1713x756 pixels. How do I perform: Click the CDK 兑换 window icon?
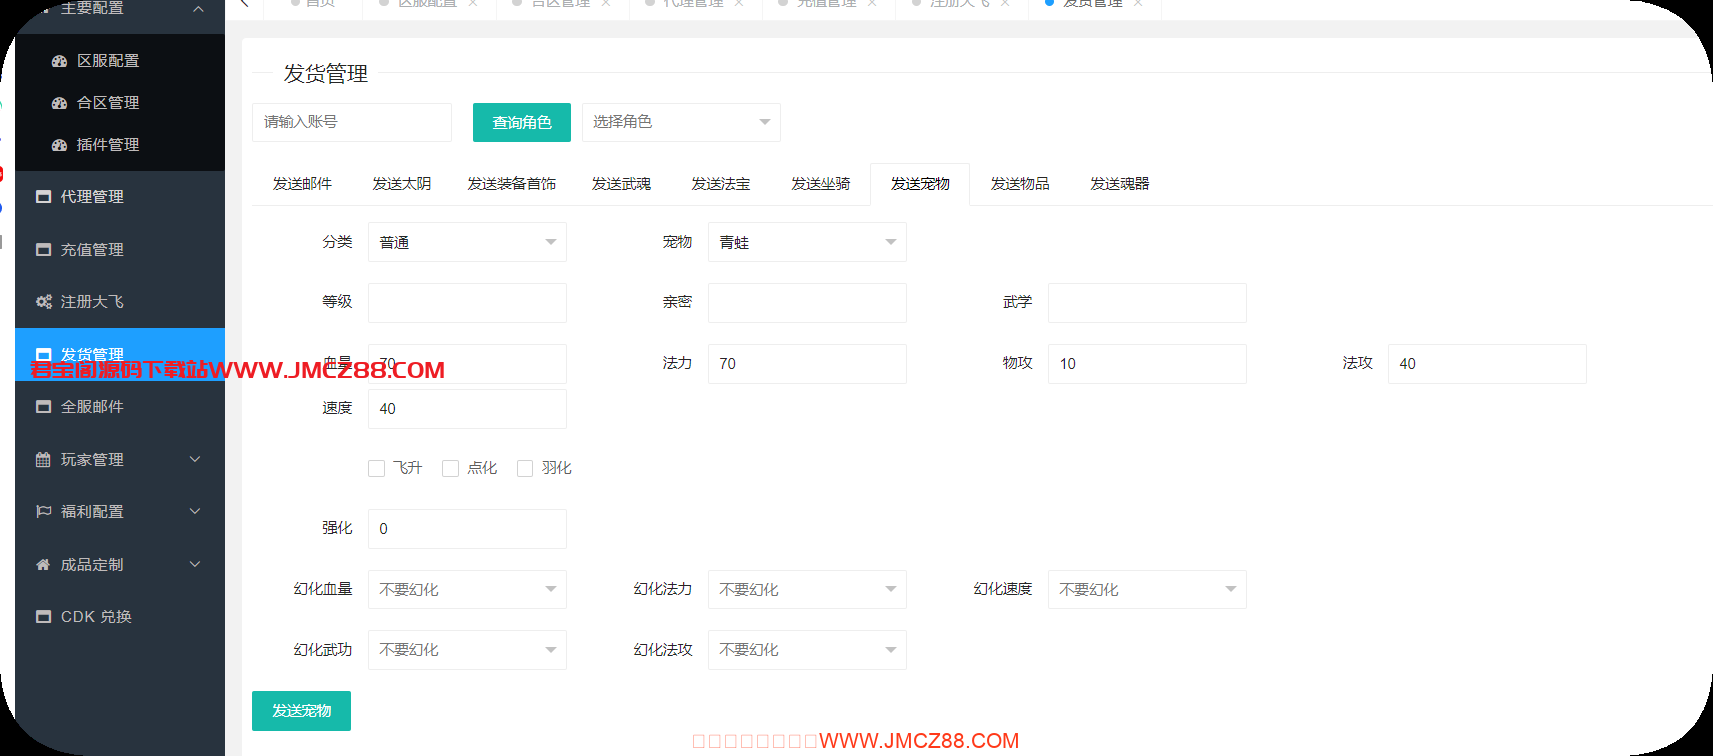click(43, 617)
